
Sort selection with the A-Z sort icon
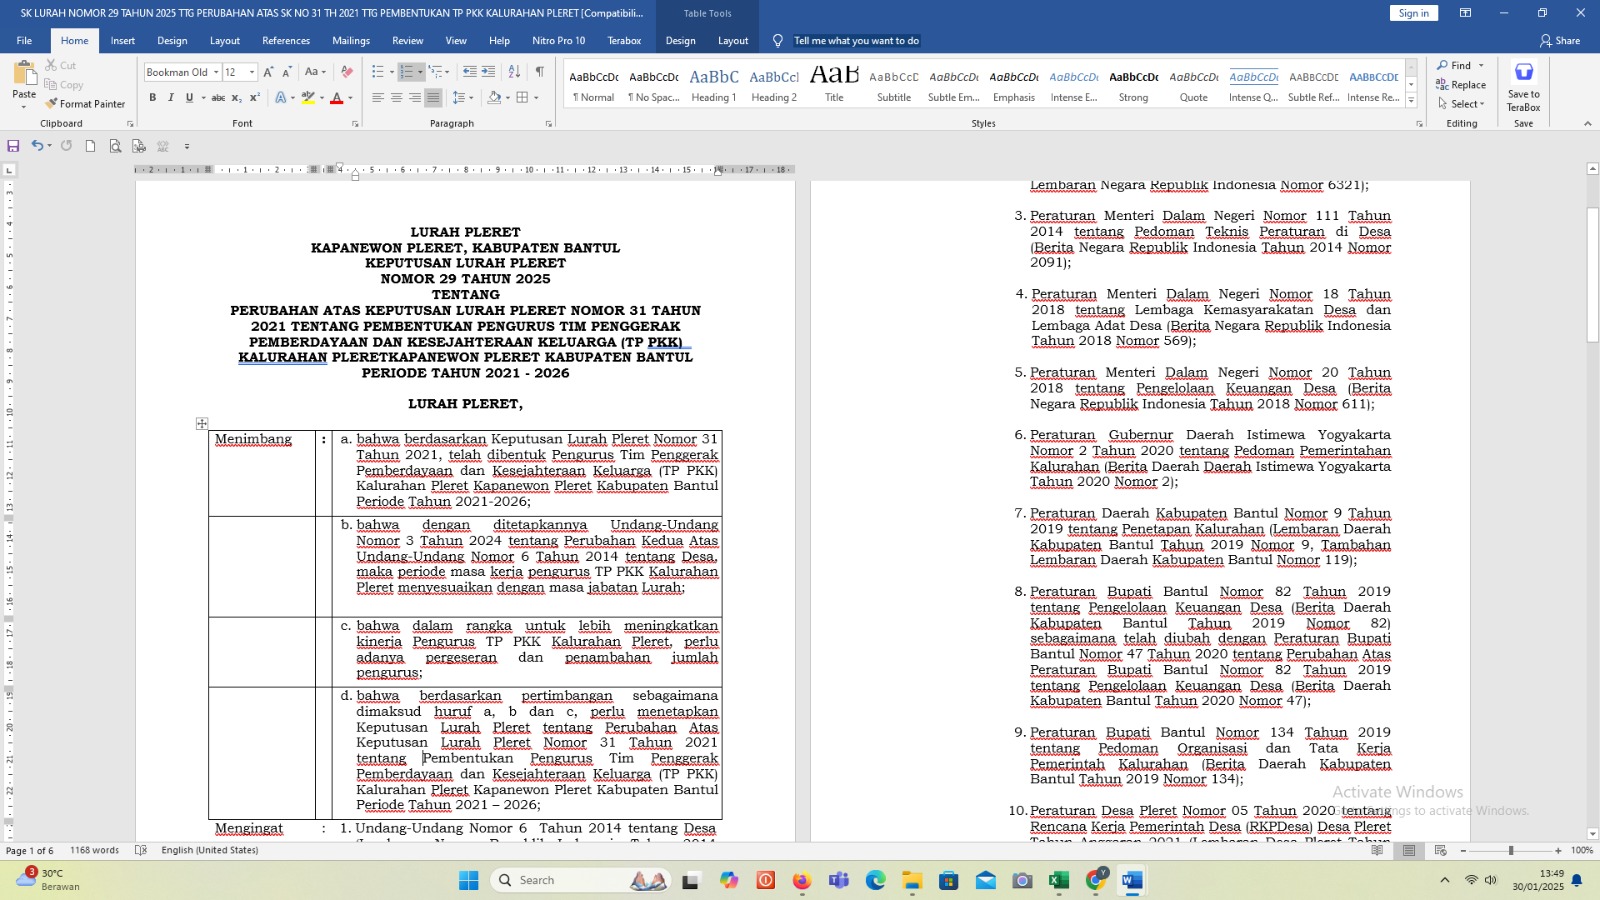[514, 72]
